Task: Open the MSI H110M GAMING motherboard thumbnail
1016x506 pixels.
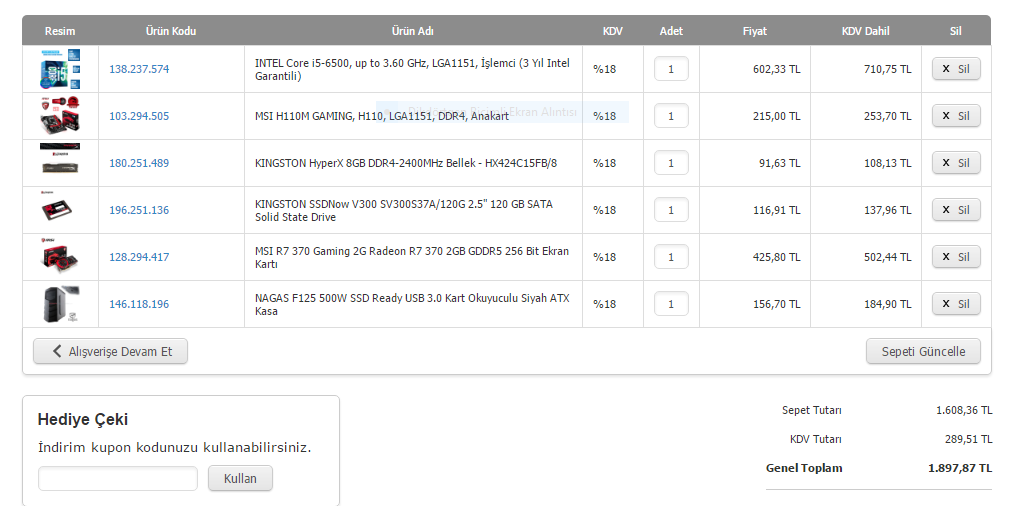Action: pos(60,116)
